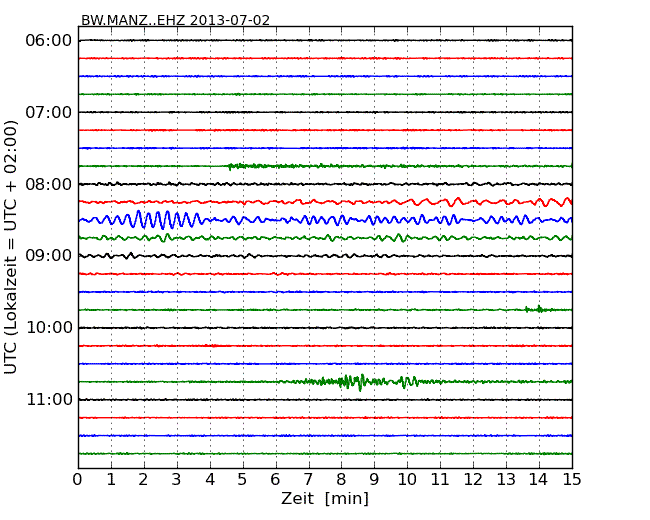Click the 7 tick on the minute axis

[x=308, y=479]
